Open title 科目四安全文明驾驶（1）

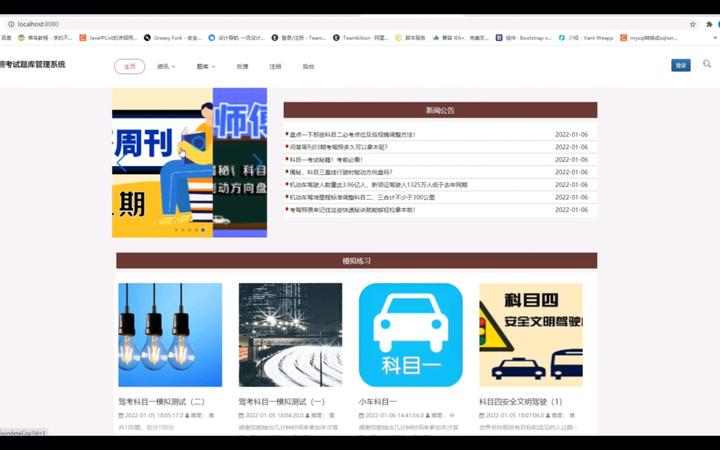pyautogui.click(x=521, y=401)
